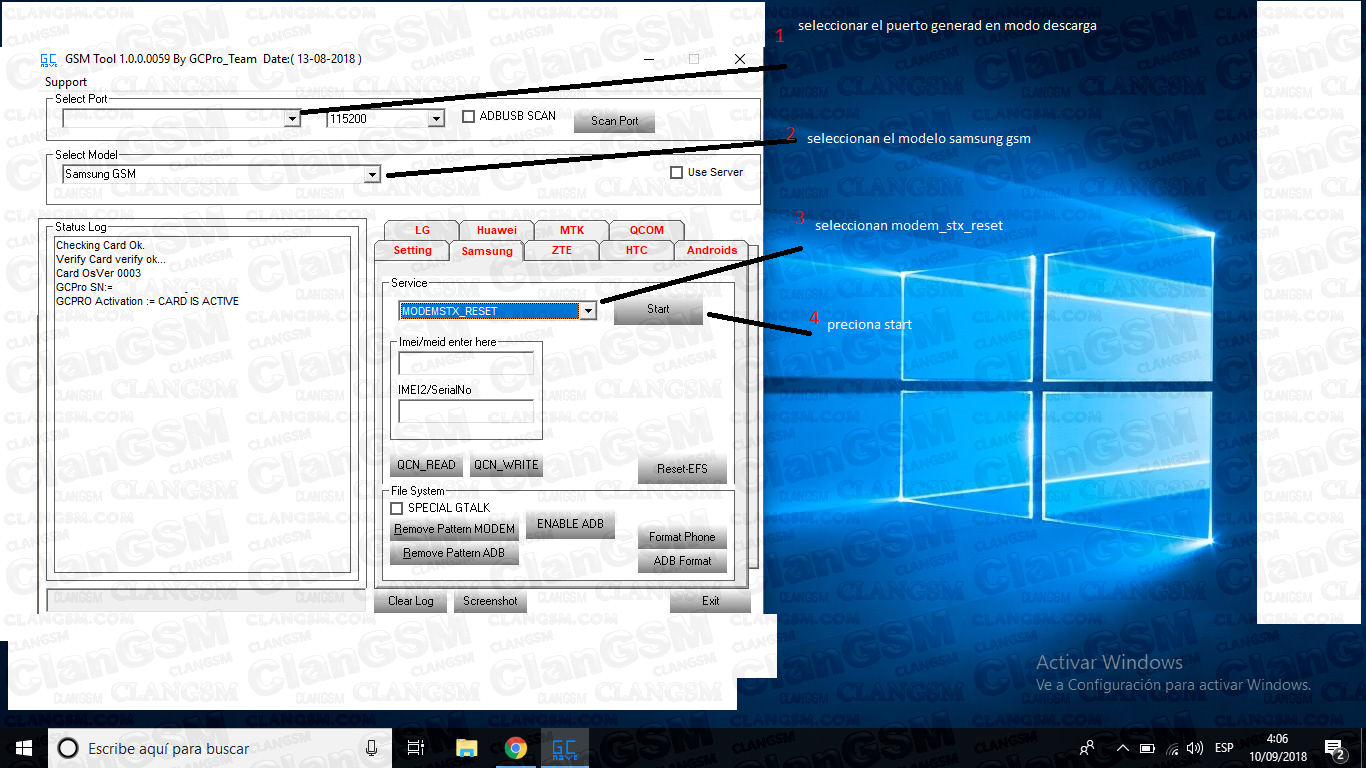Open the Windows Start menu
This screenshot has height=768, width=1366.
pyautogui.click(x=24, y=748)
